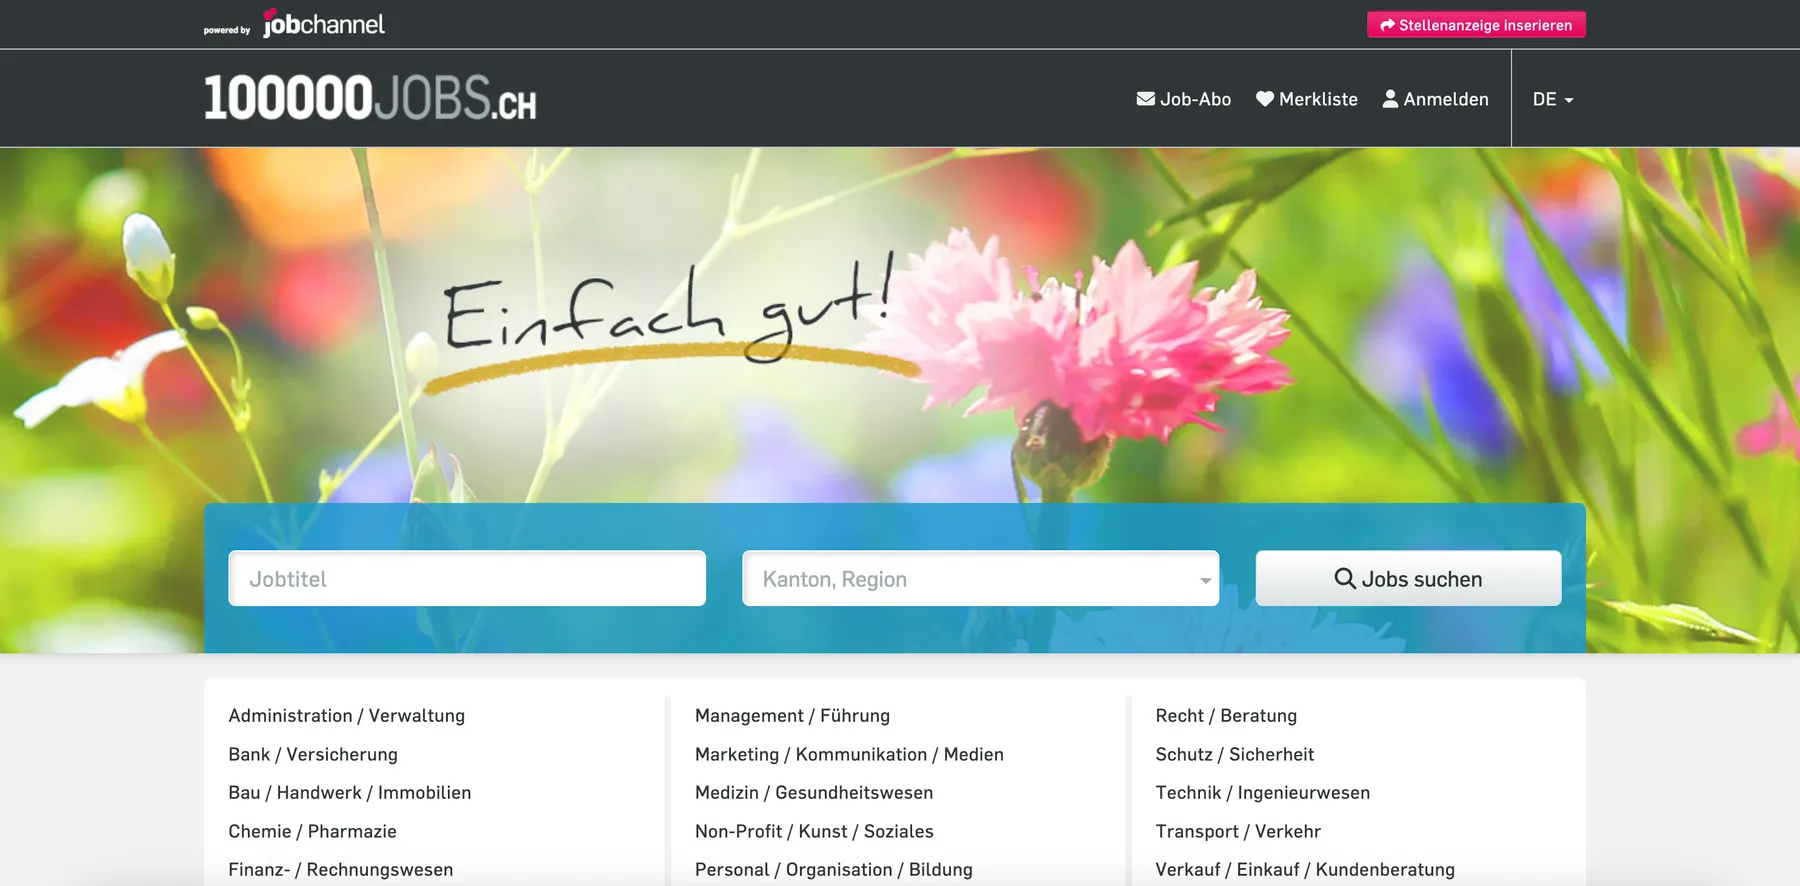Open the DE language dropdown
The image size is (1800, 886).
click(x=1552, y=99)
